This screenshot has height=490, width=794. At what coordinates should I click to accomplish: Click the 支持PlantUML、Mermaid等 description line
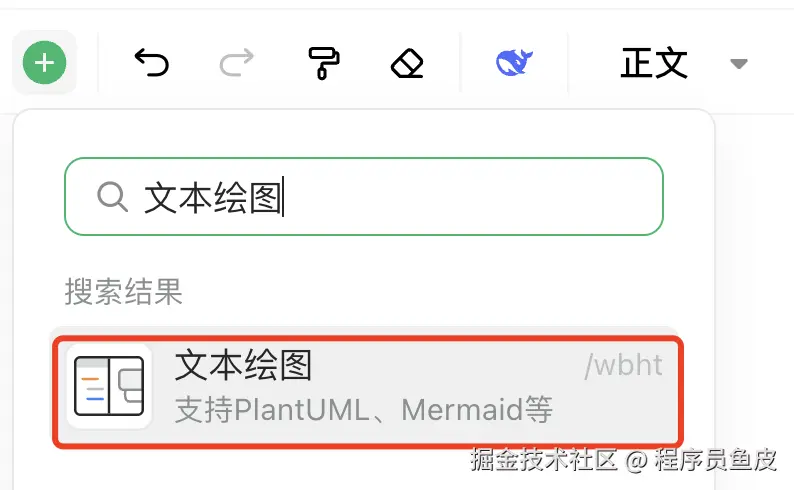(364, 410)
